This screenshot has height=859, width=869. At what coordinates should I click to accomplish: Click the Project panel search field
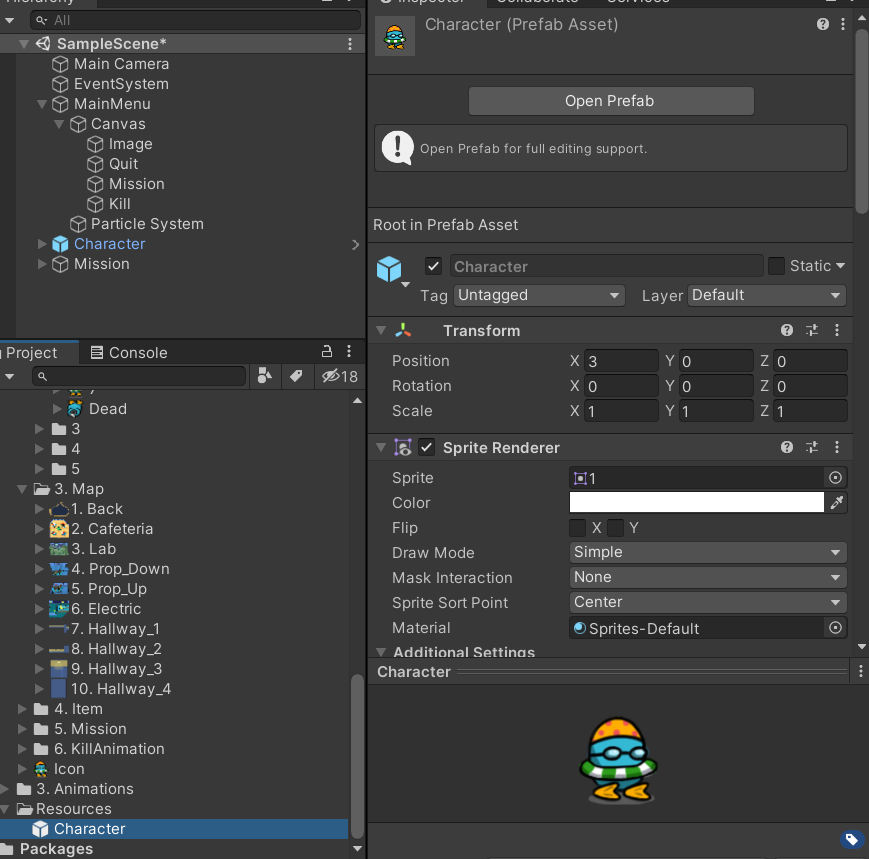139,376
